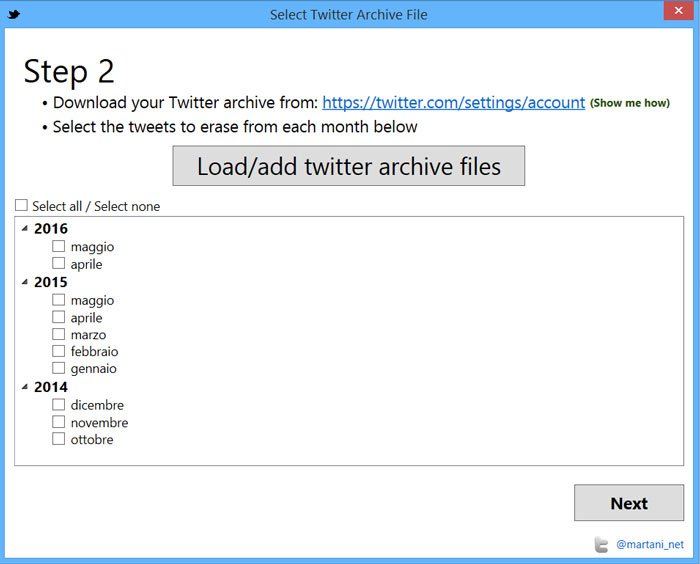Collapse the 2016 tree node arrow

coord(25,229)
